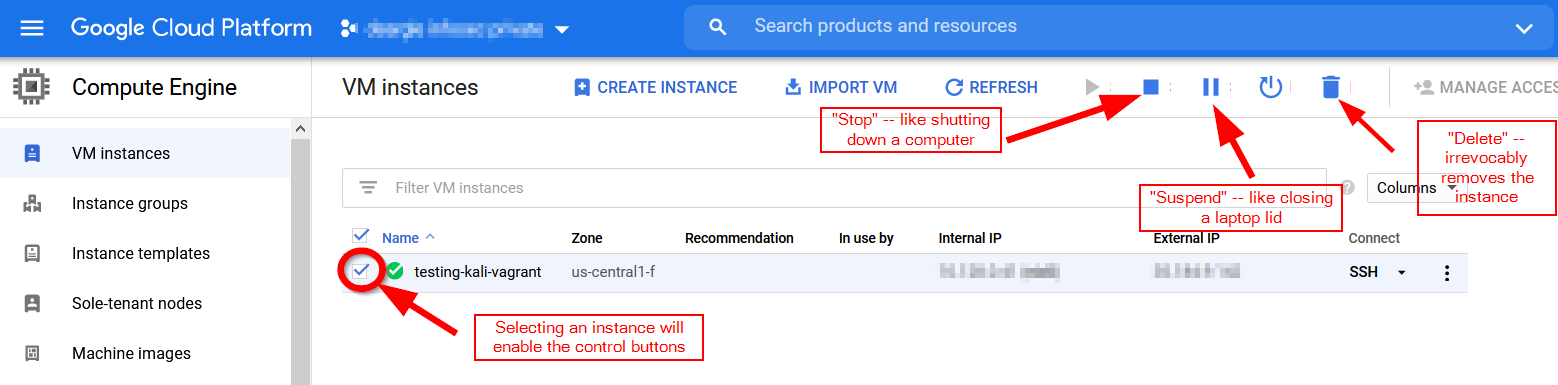1558x385 pixels.
Task: Click the Filter VM instances field
Action: click(x=834, y=187)
